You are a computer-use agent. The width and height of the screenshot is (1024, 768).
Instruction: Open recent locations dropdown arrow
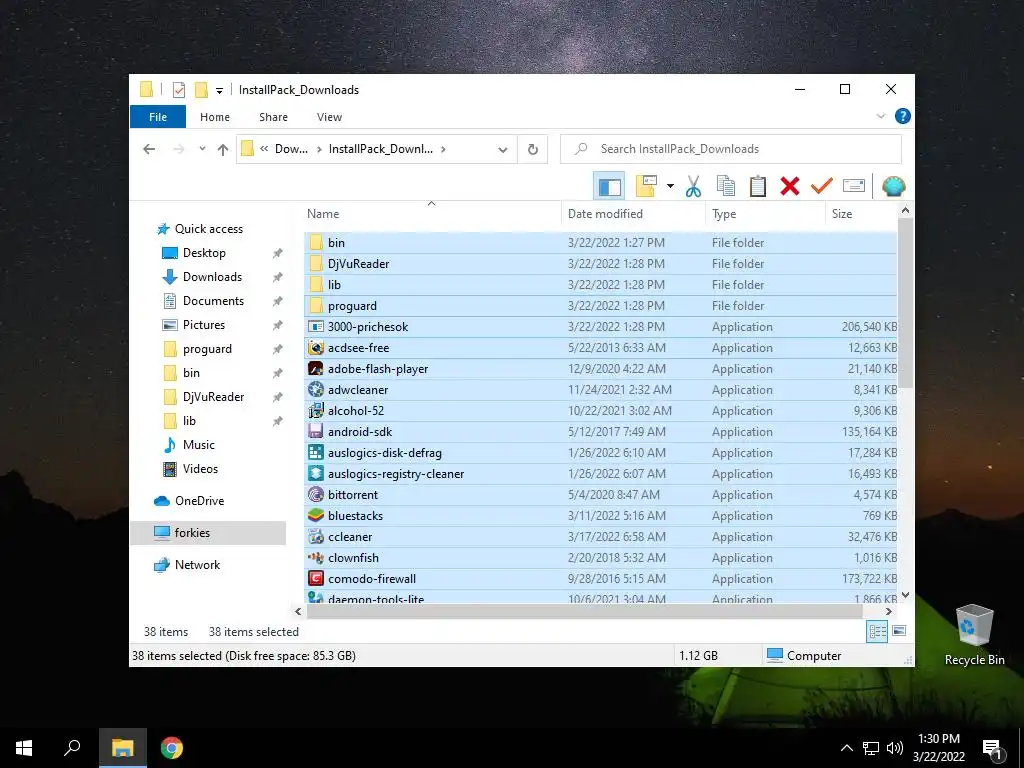pos(202,149)
